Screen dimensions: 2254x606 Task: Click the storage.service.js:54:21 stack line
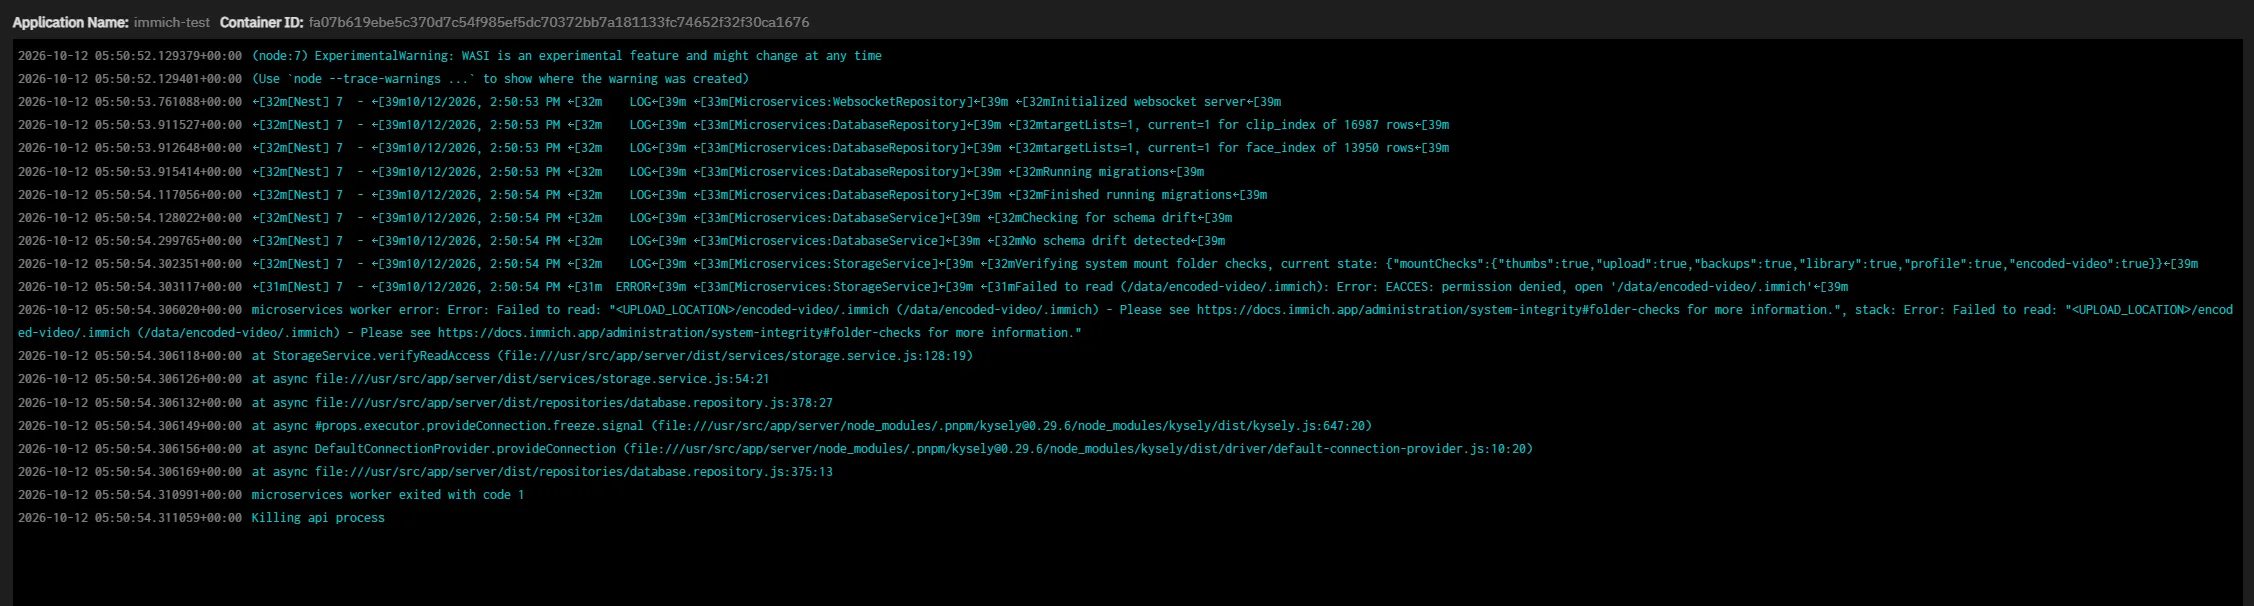(393, 379)
